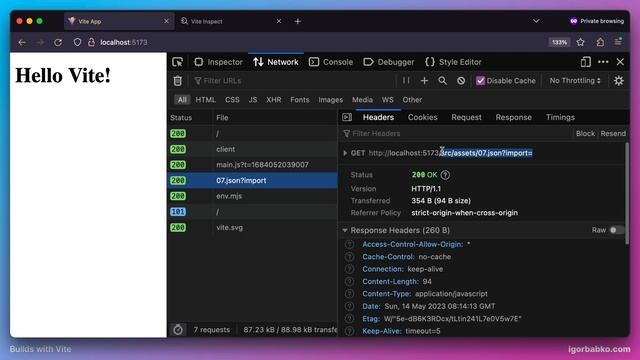The image size is (640, 360).
Task: Open the browser hamburger menu
Action: click(618, 42)
